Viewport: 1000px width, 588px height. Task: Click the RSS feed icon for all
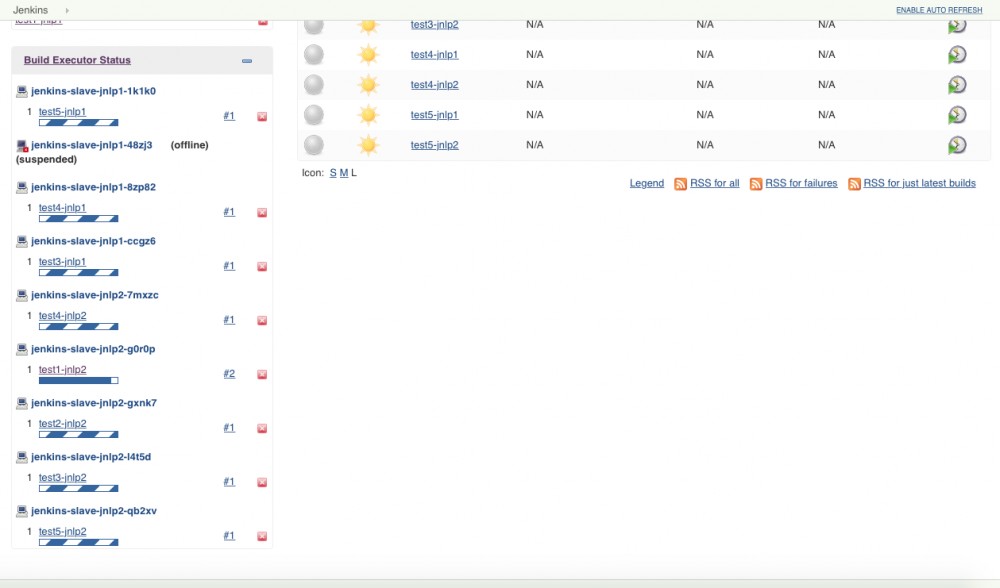click(x=680, y=184)
